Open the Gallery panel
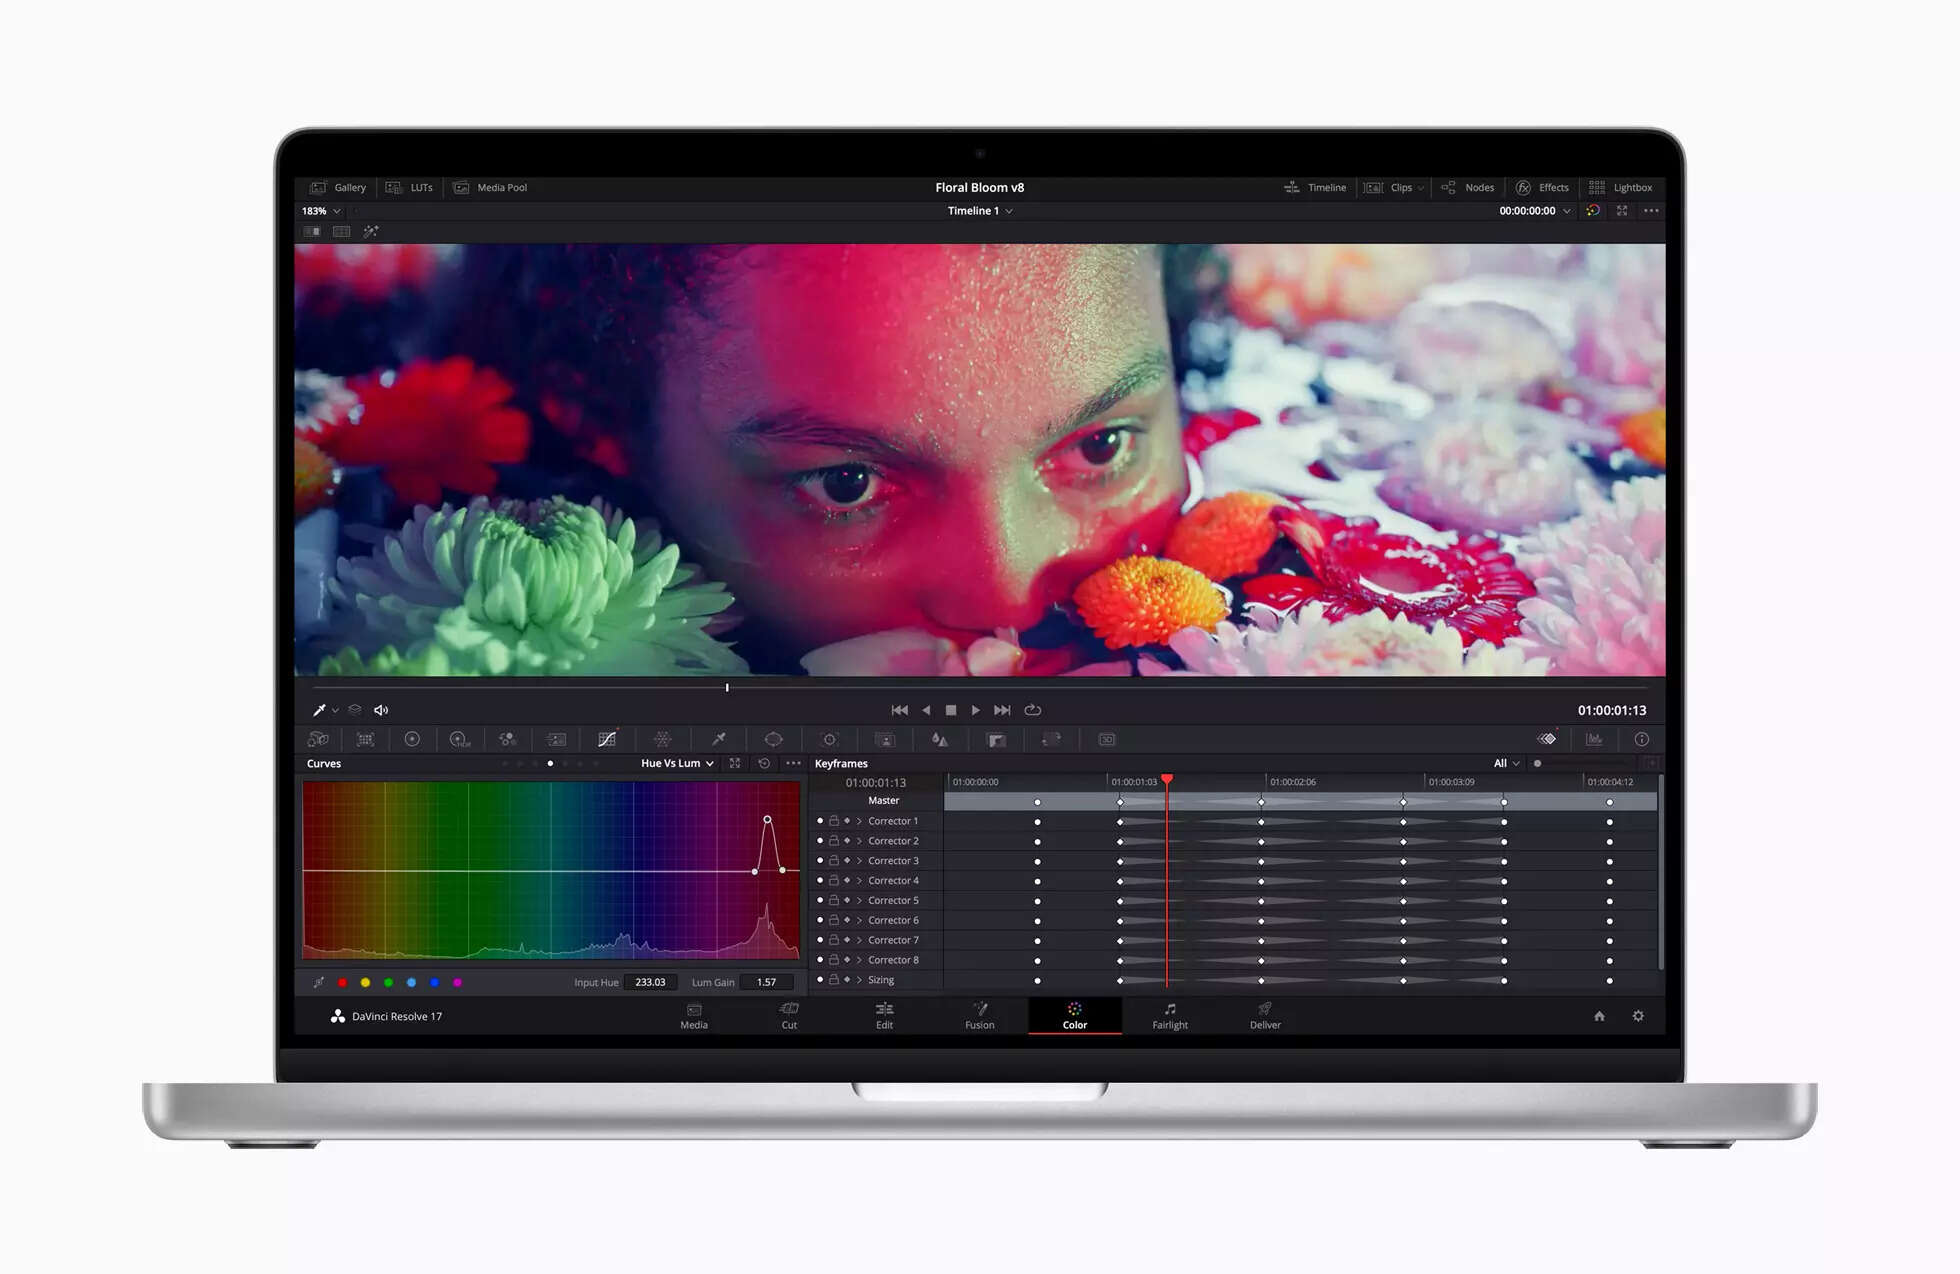 [338, 187]
